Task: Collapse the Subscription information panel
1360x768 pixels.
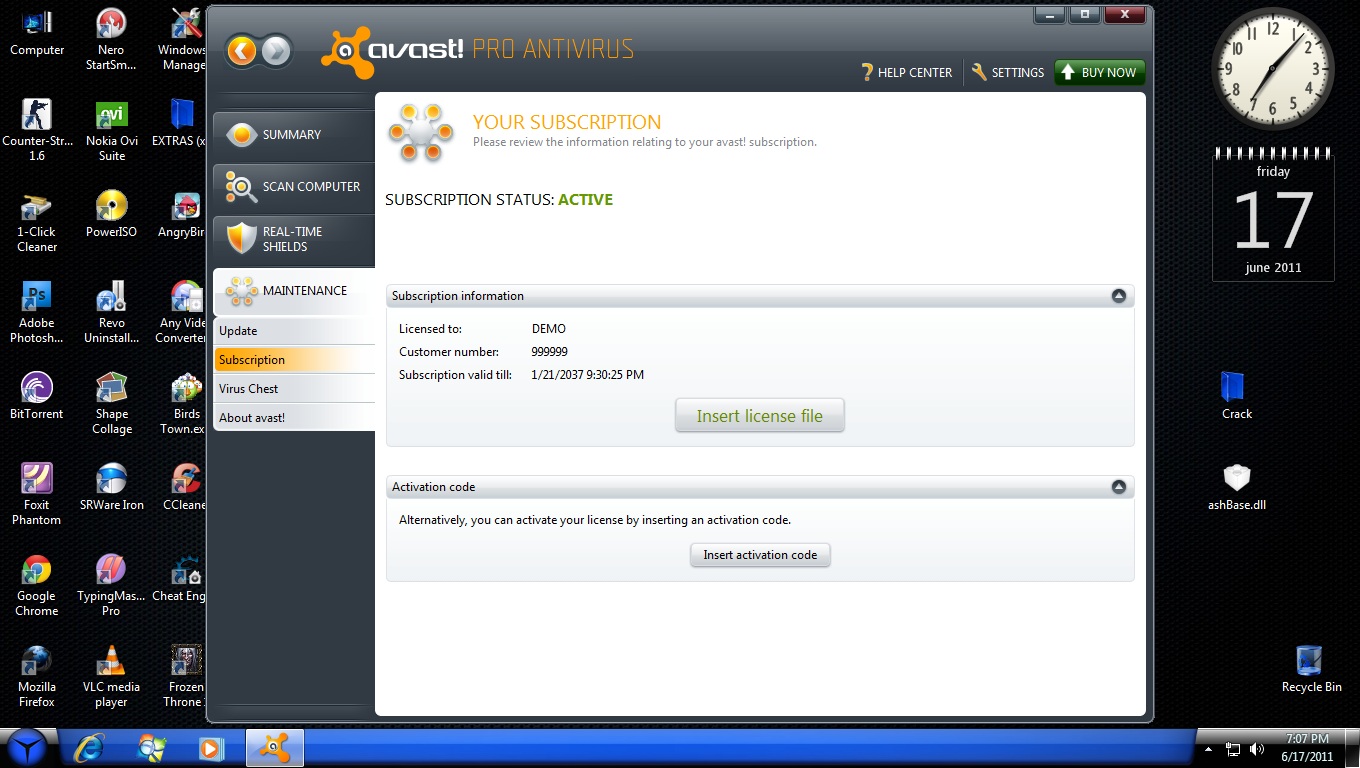Action: [1119, 296]
